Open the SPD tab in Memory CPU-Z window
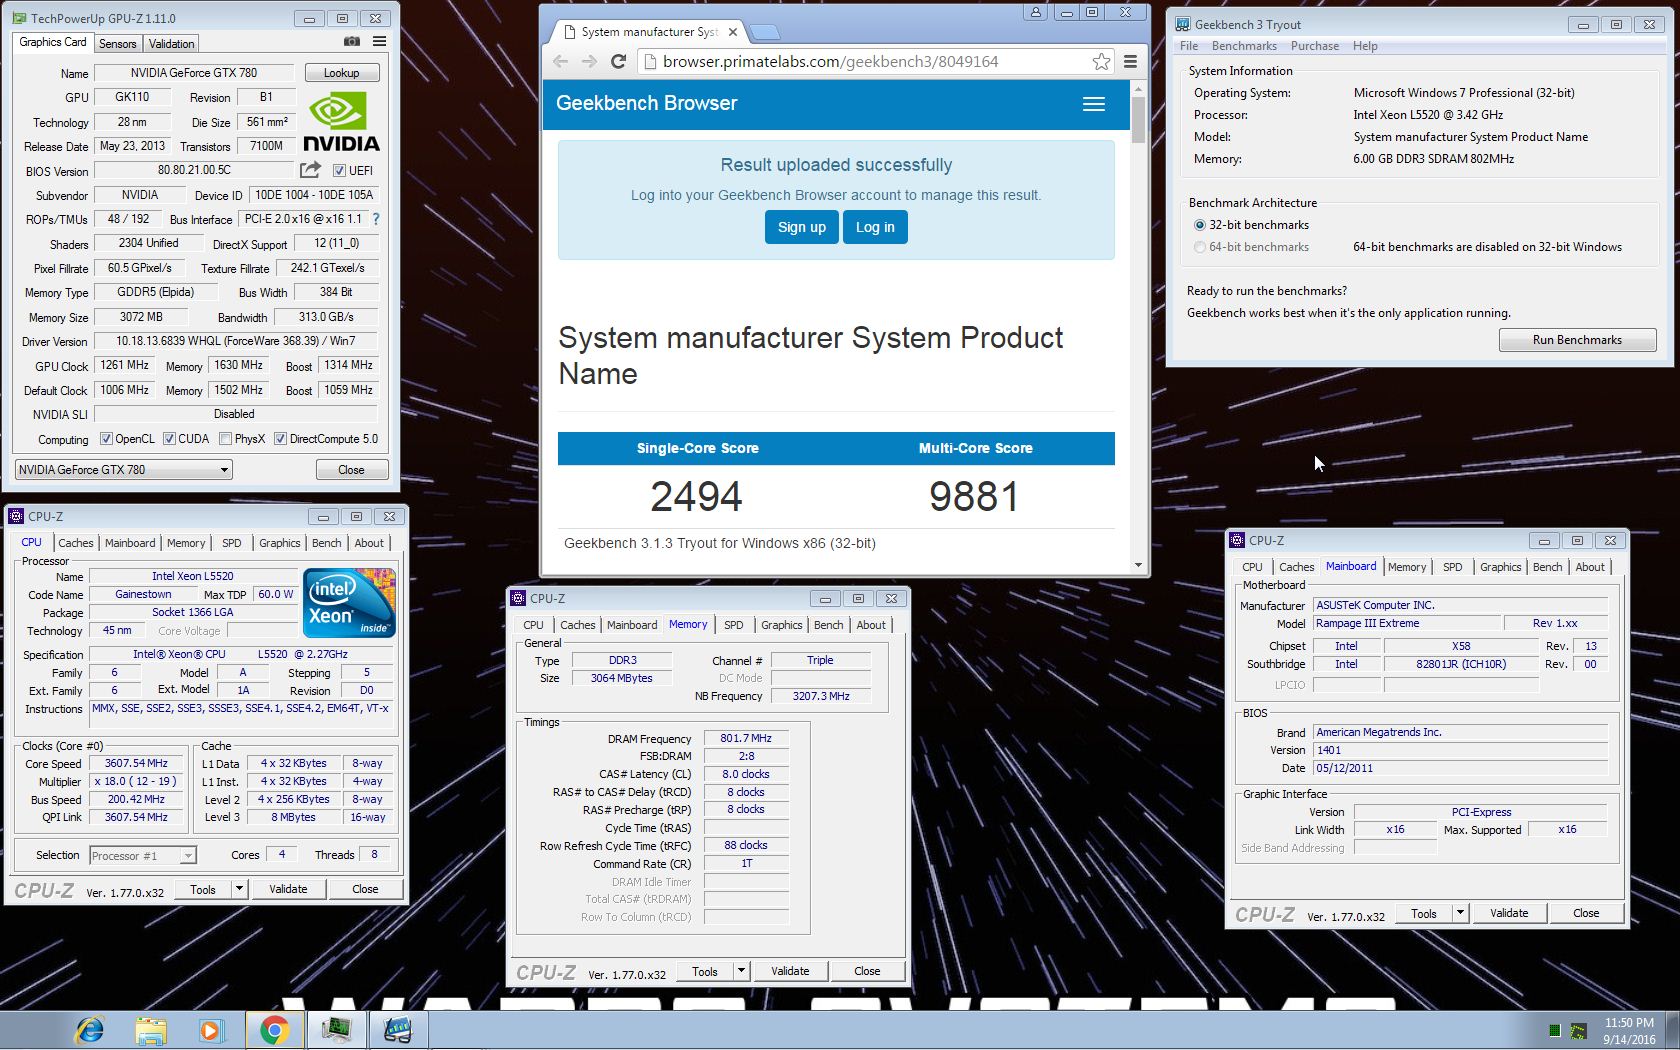The width and height of the screenshot is (1680, 1050). pyautogui.click(x=734, y=625)
